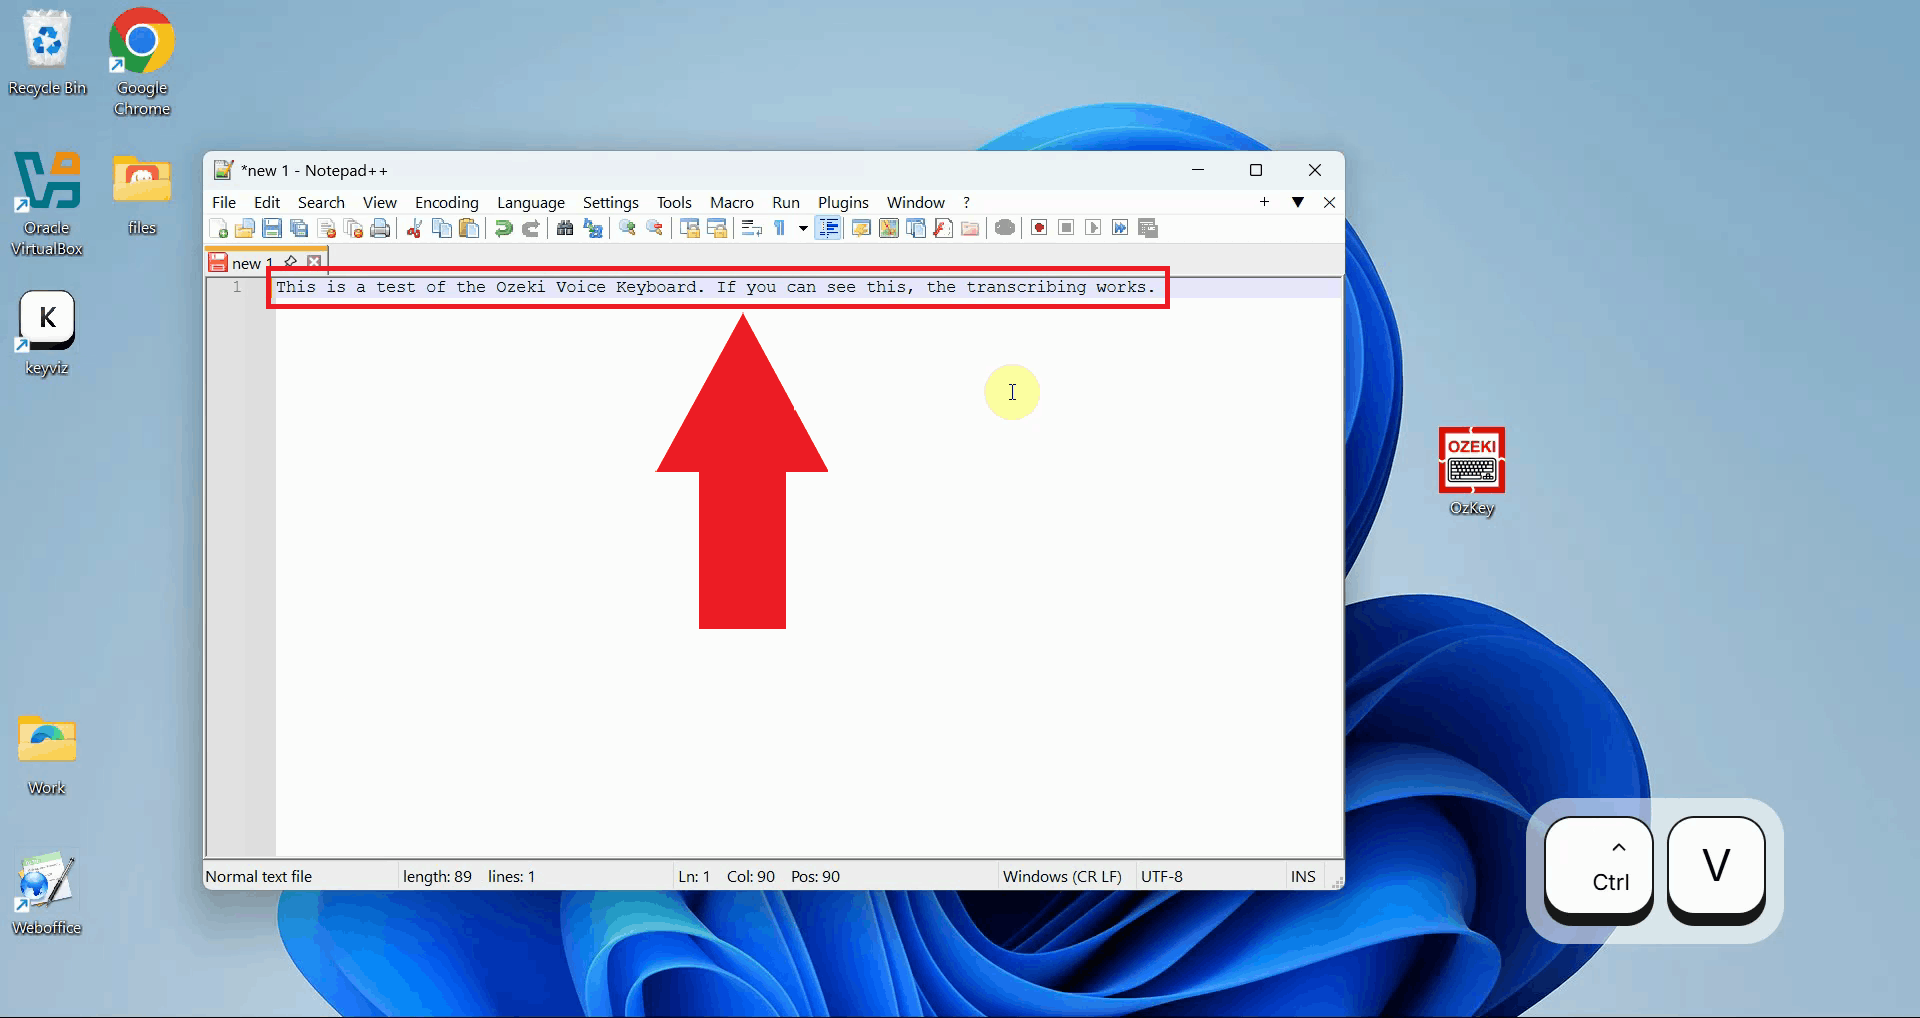Open the Encoding menu
The width and height of the screenshot is (1920, 1018).
click(446, 202)
